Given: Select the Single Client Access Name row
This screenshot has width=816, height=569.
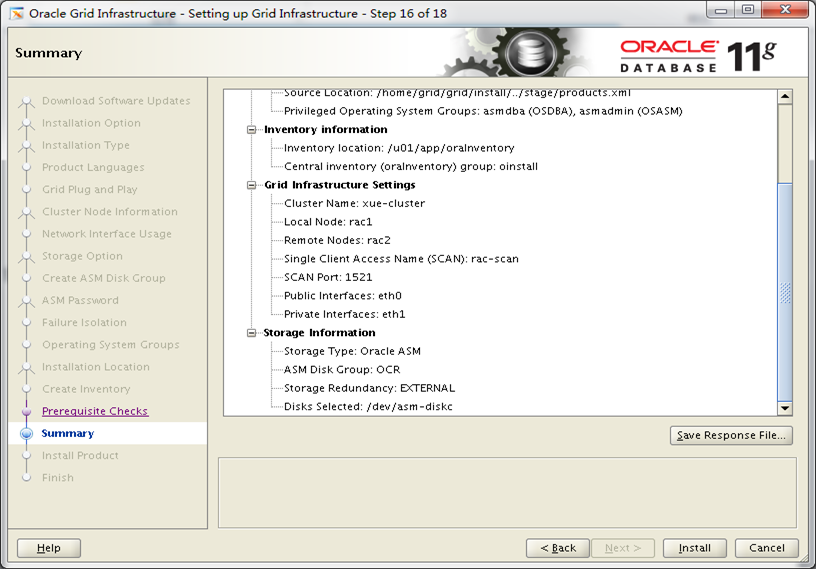Looking at the screenshot, I should coord(401,259).
